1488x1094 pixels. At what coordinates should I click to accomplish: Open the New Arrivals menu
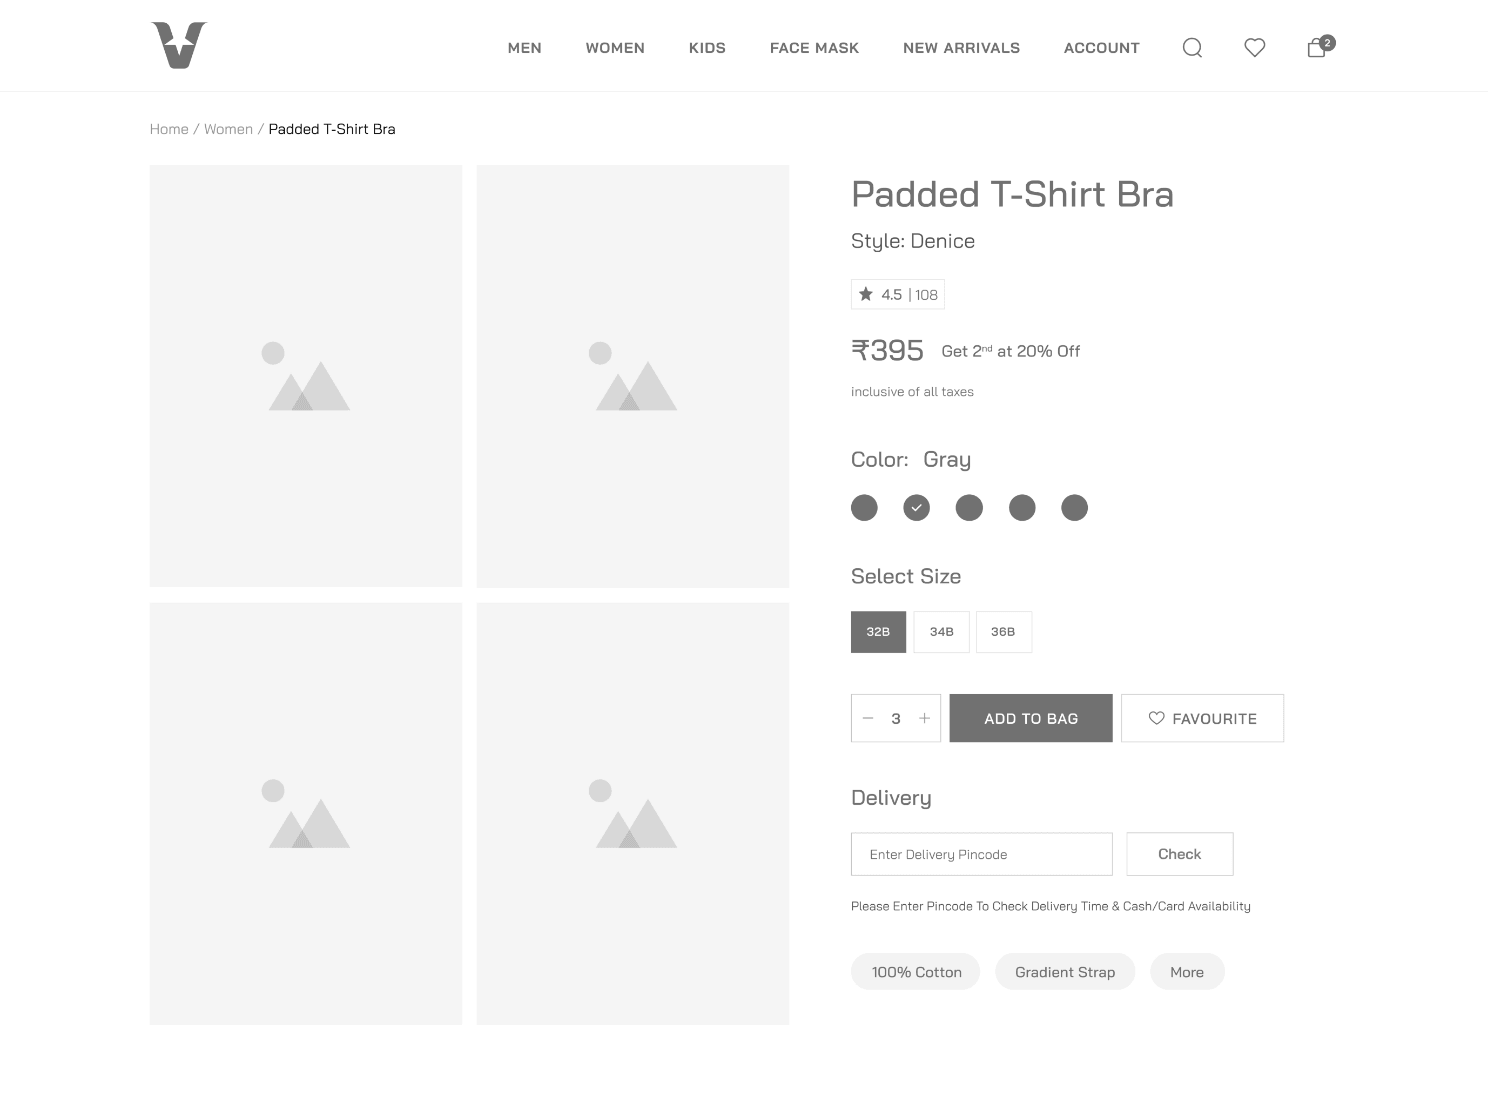(961, 48)
